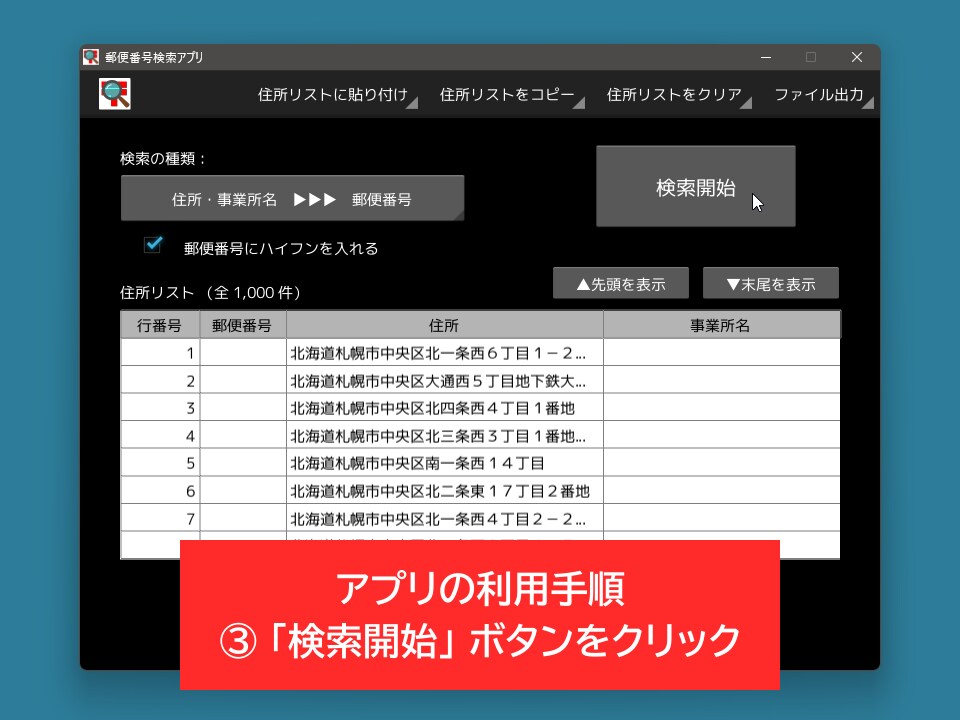The width and height of the screenshot is (960, 720).
Task: Select address 北海道札幌市中央区北二条東17丁目2番地
Action: [x=444, y=490]
